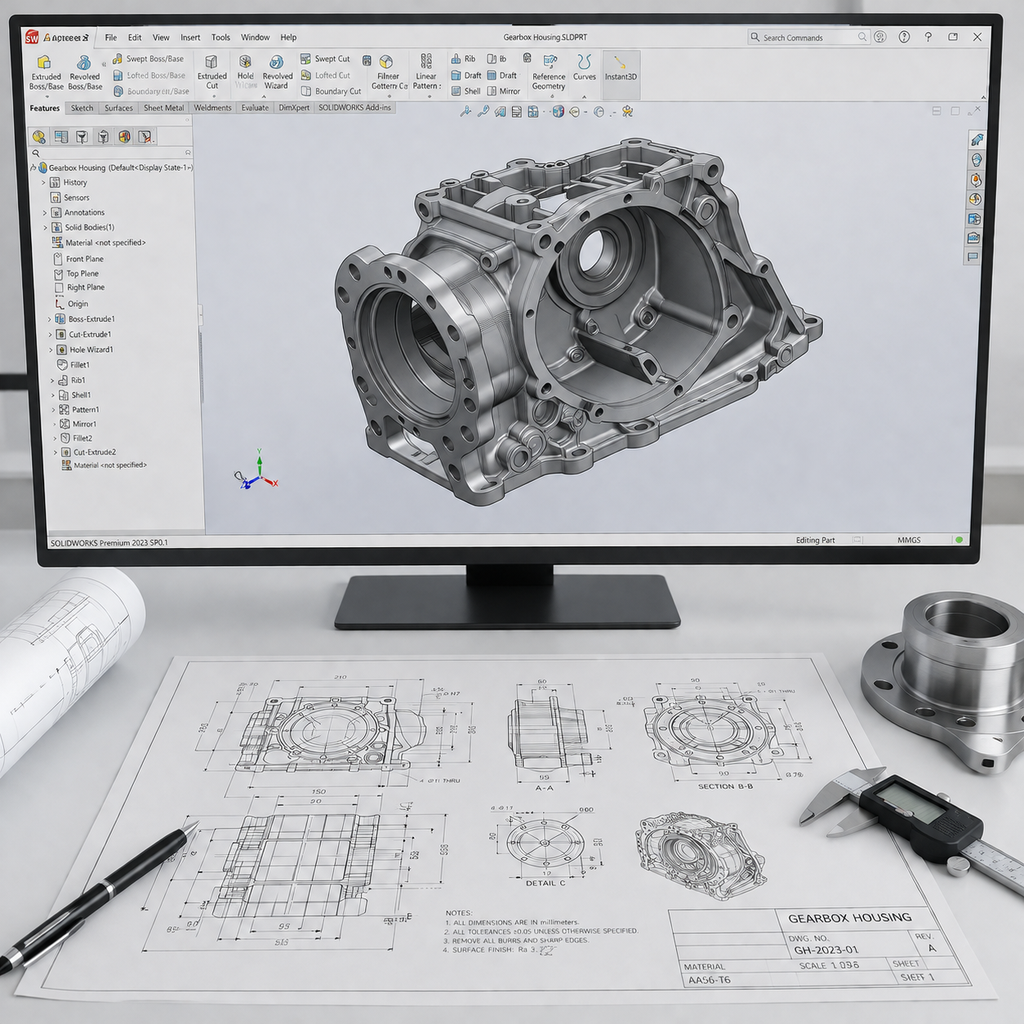
Task: Select the Origin tree item
Action: point(72,304)
